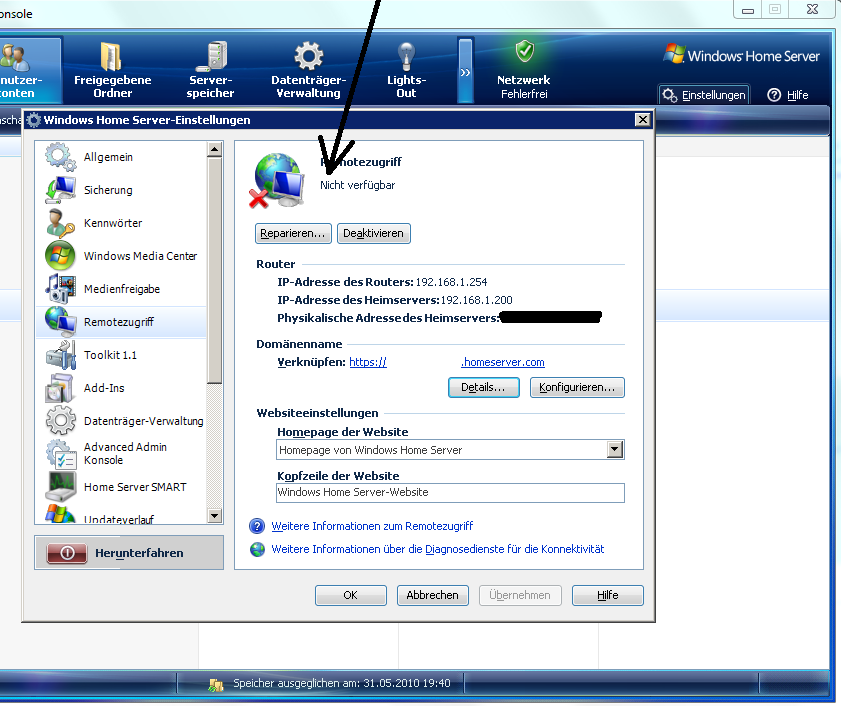Open Hilfe in the console header
Image resolution: width=841 pixels, height=706 pixels.
pyautogui.click(x=788, y=95)
